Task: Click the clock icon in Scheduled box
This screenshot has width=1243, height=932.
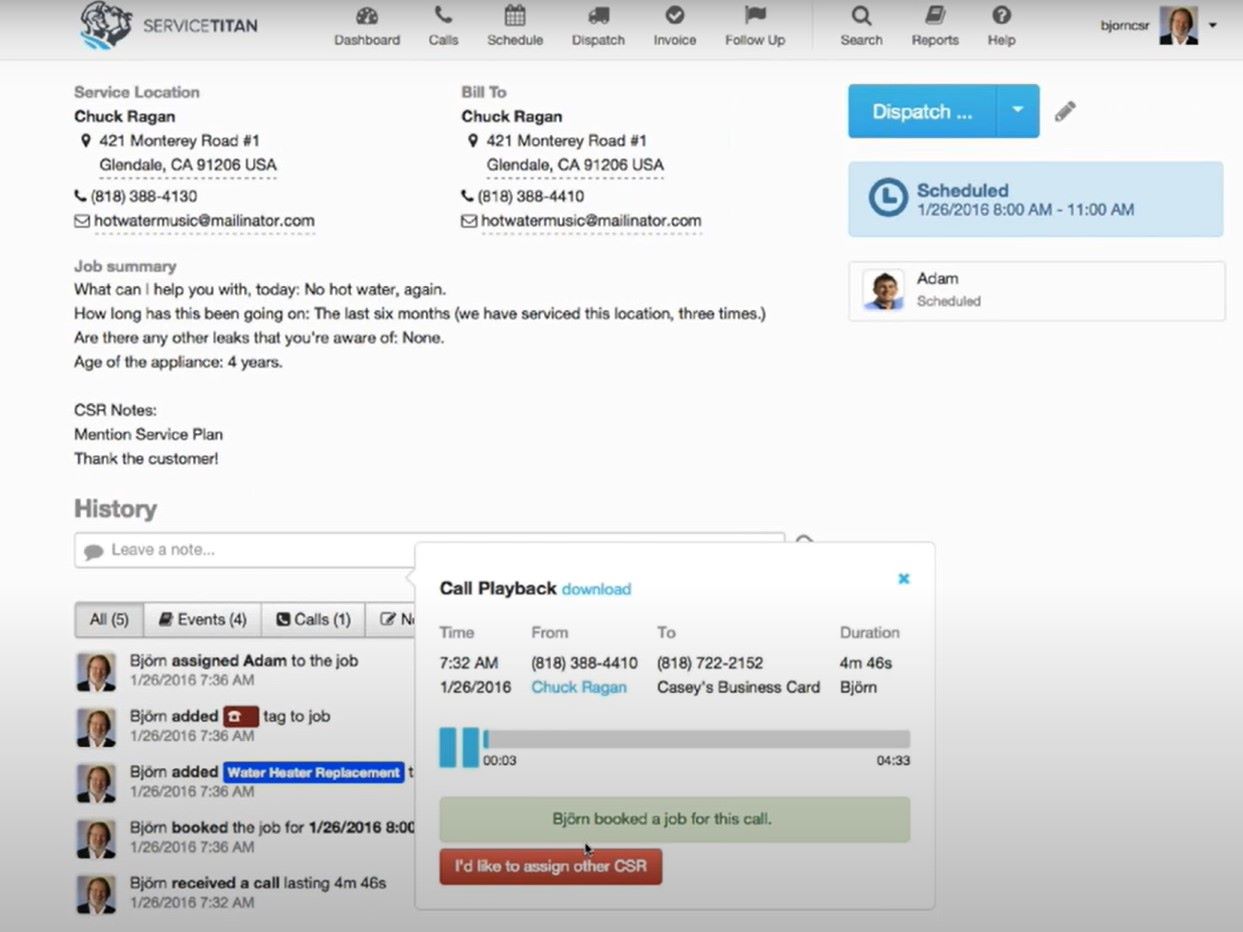Action: click(888, 198)
